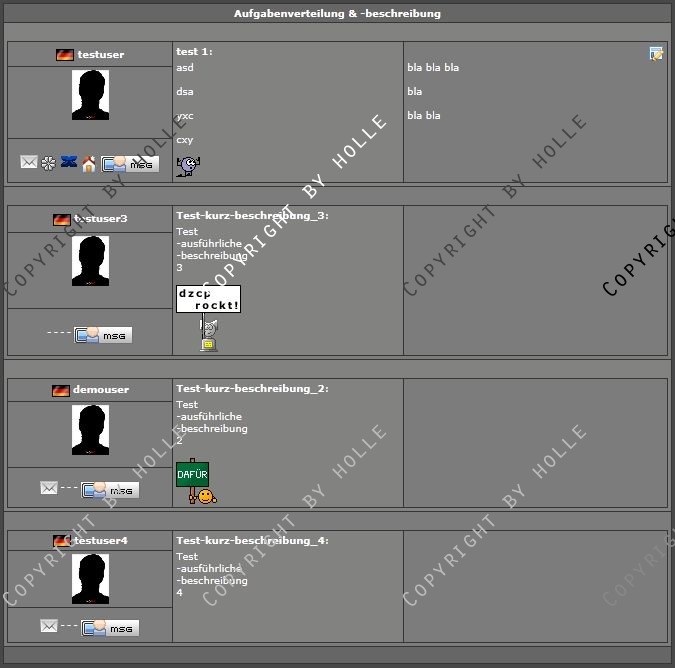Open the demouser profile name link
The image size is (675, 668).
coord(100,389)
